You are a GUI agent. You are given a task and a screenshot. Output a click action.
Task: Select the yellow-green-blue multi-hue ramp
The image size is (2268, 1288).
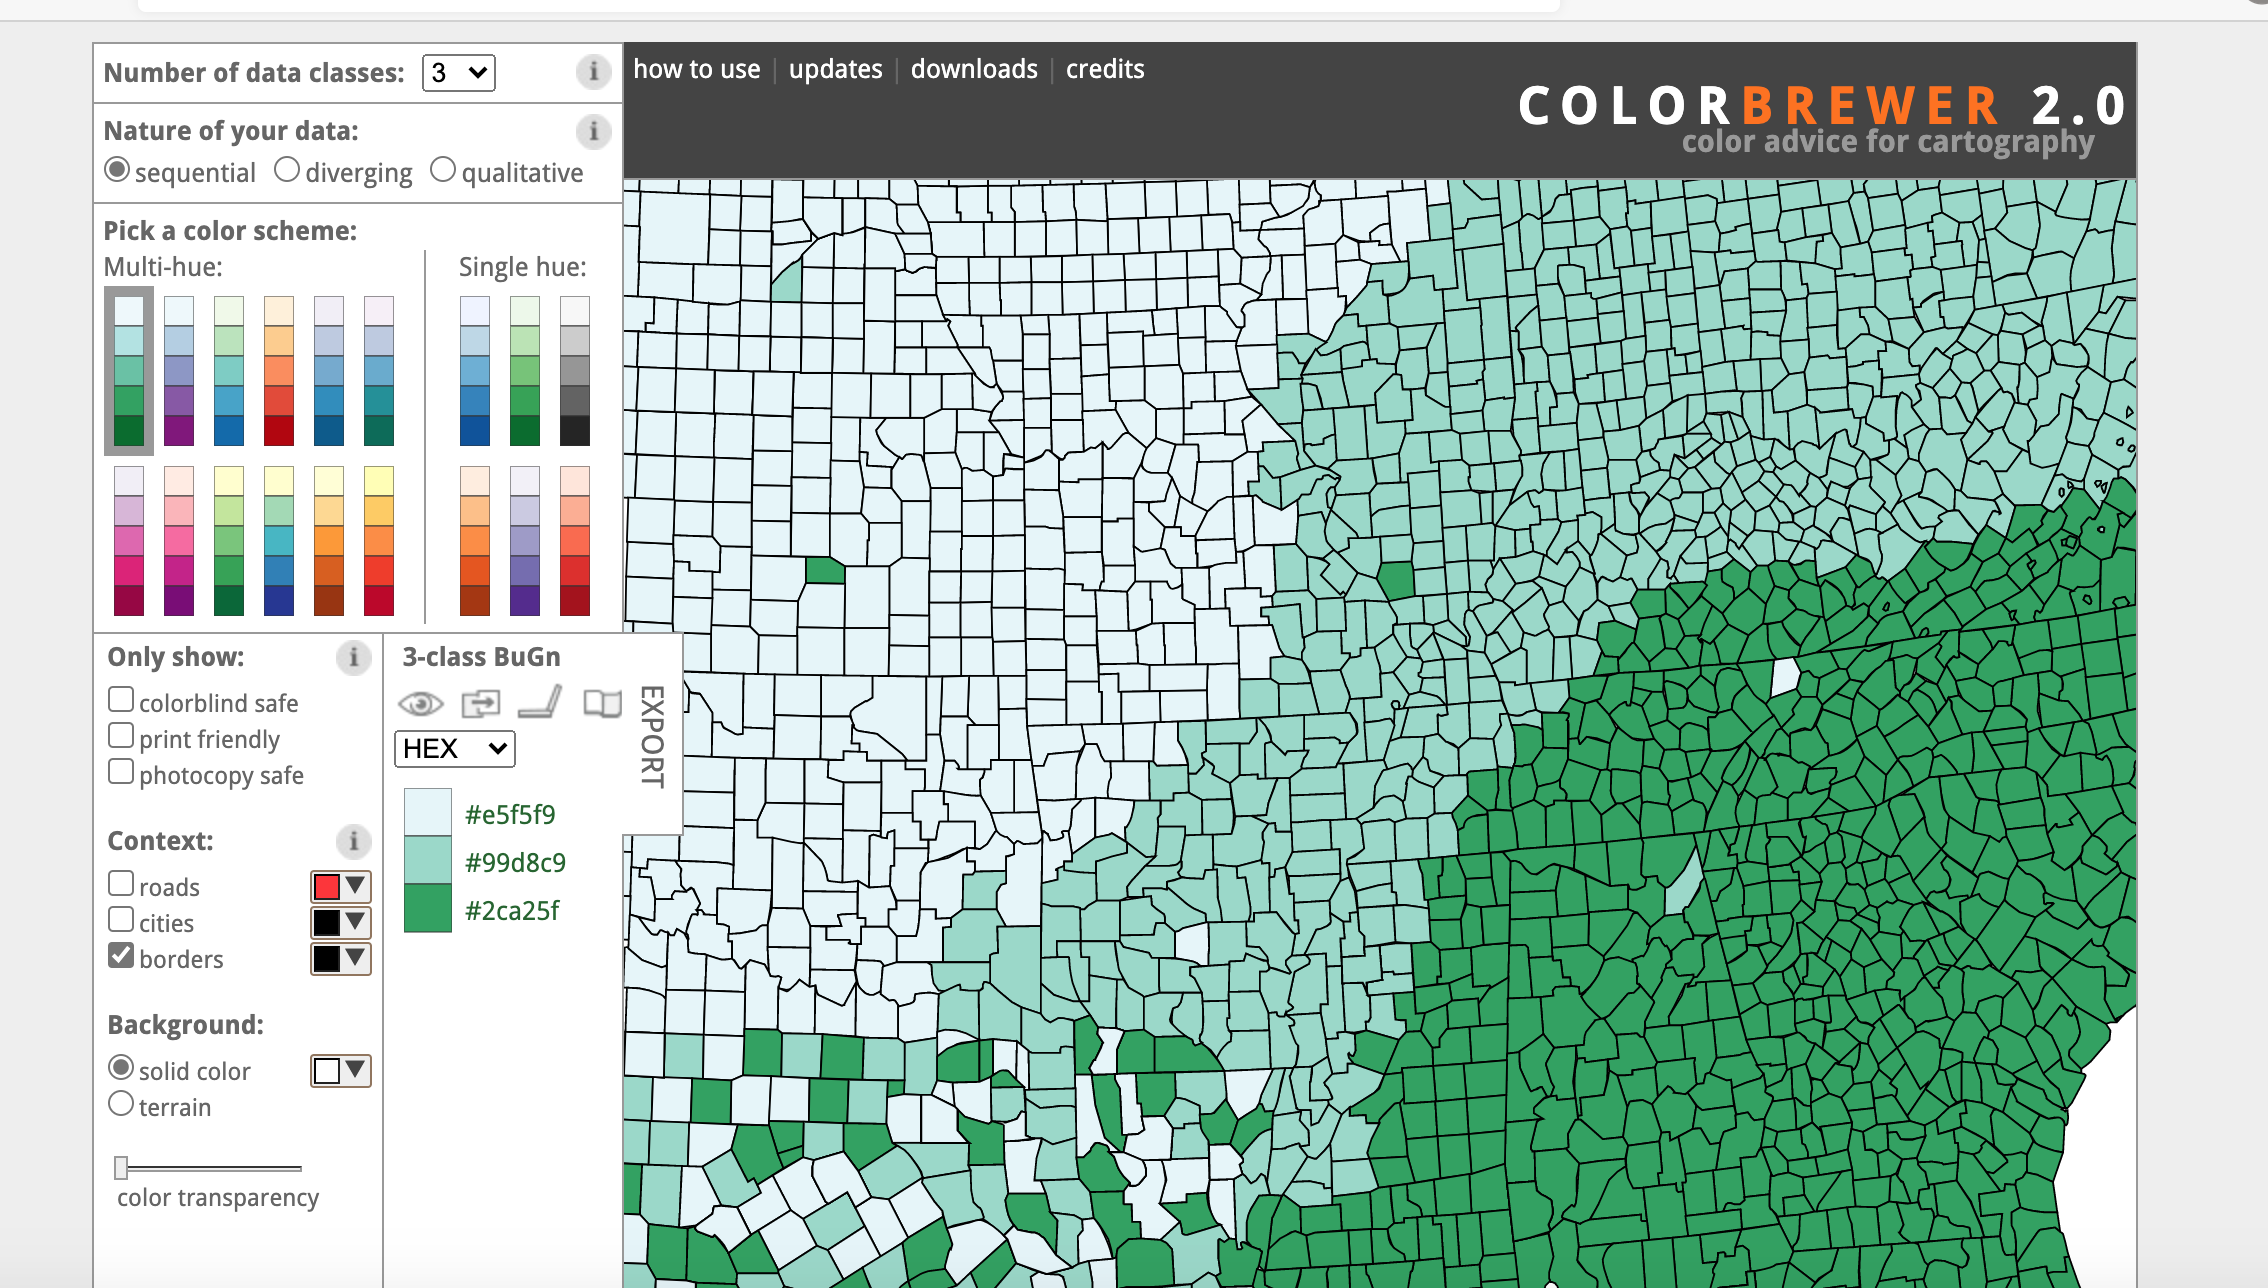[279, 541]
